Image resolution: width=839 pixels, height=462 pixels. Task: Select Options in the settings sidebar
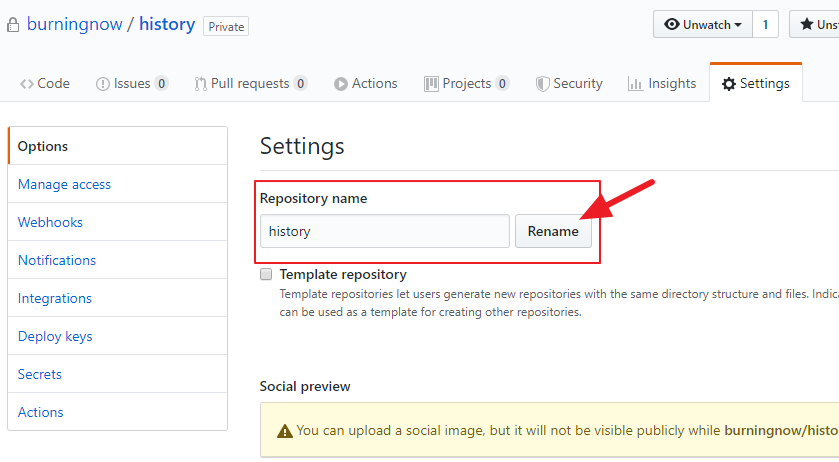click(118, 146)
